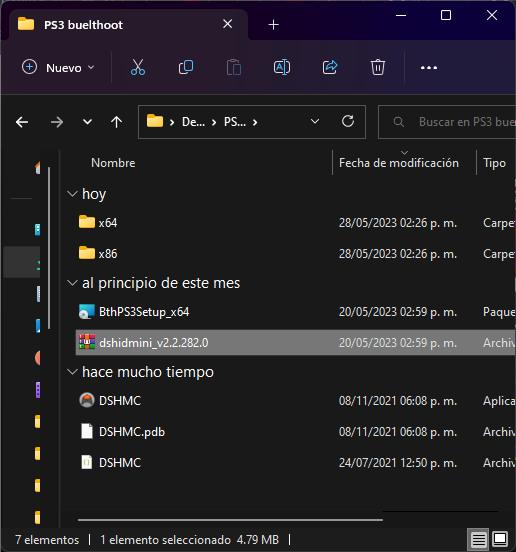This screenshot has width=516, height=552.
Task: Collapse the 'hoy' group
Action: pyautogui.click(x=72, y=194)
